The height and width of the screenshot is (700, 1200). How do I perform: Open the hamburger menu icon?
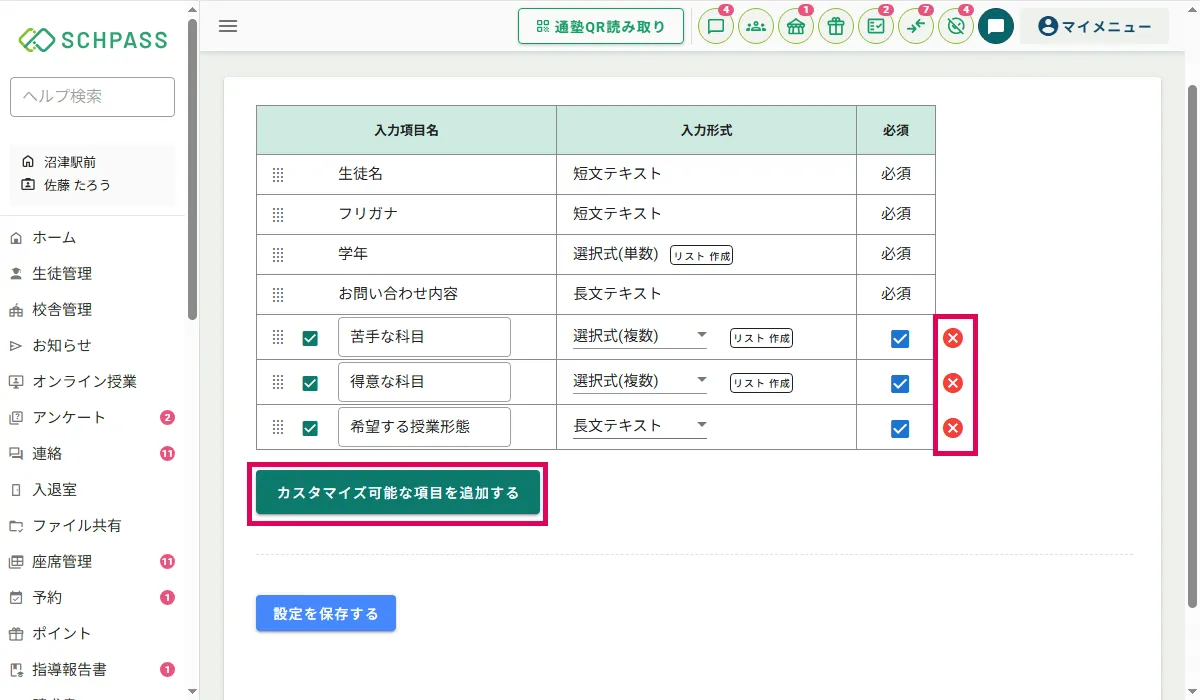coord(228,26)
